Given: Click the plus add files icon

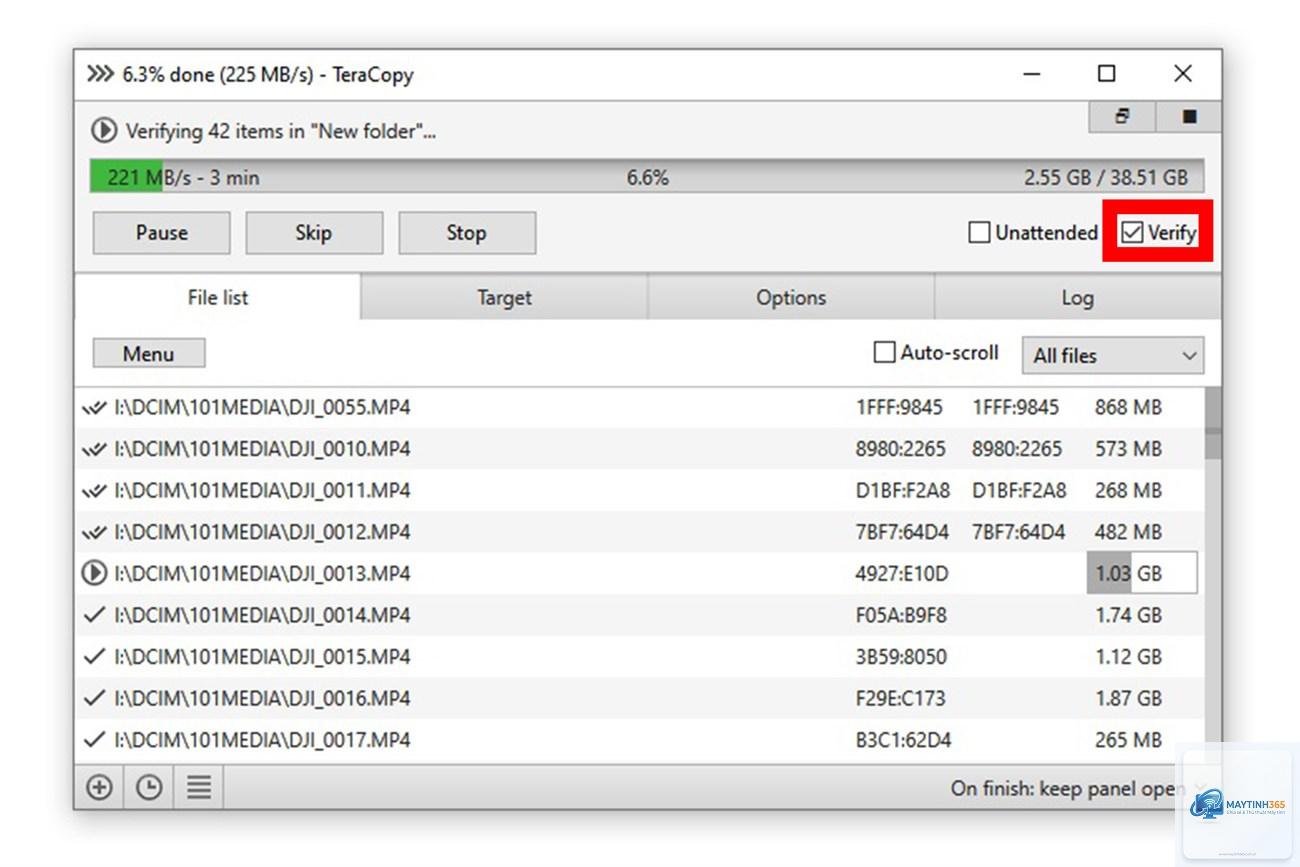Looking at the screenshot, I should click(99, 788).
